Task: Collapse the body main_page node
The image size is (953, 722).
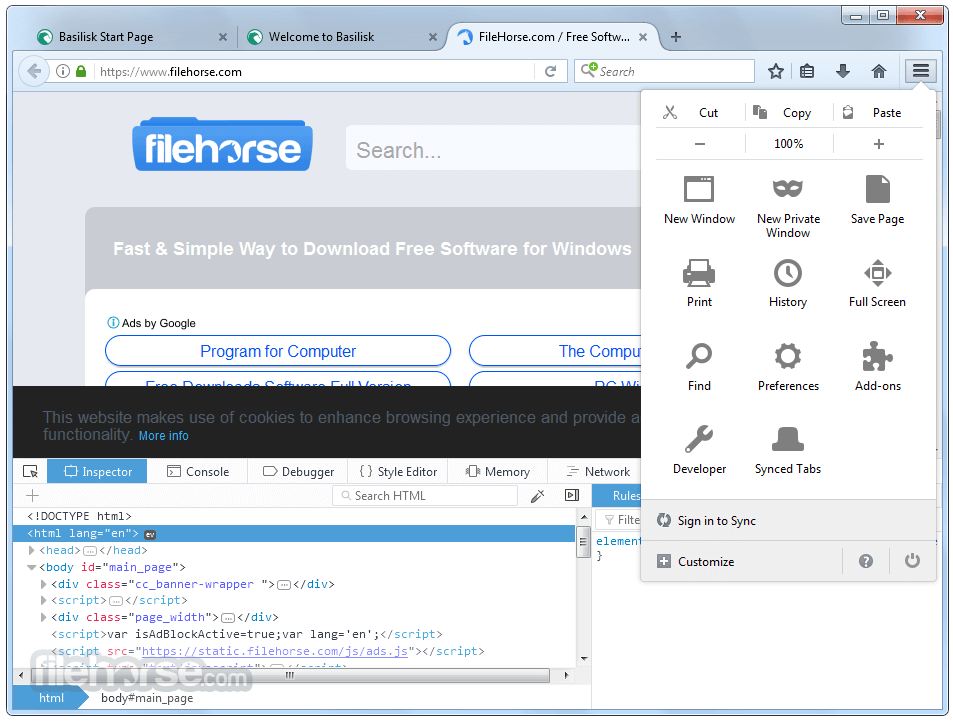Action: [x=32, y=568]
